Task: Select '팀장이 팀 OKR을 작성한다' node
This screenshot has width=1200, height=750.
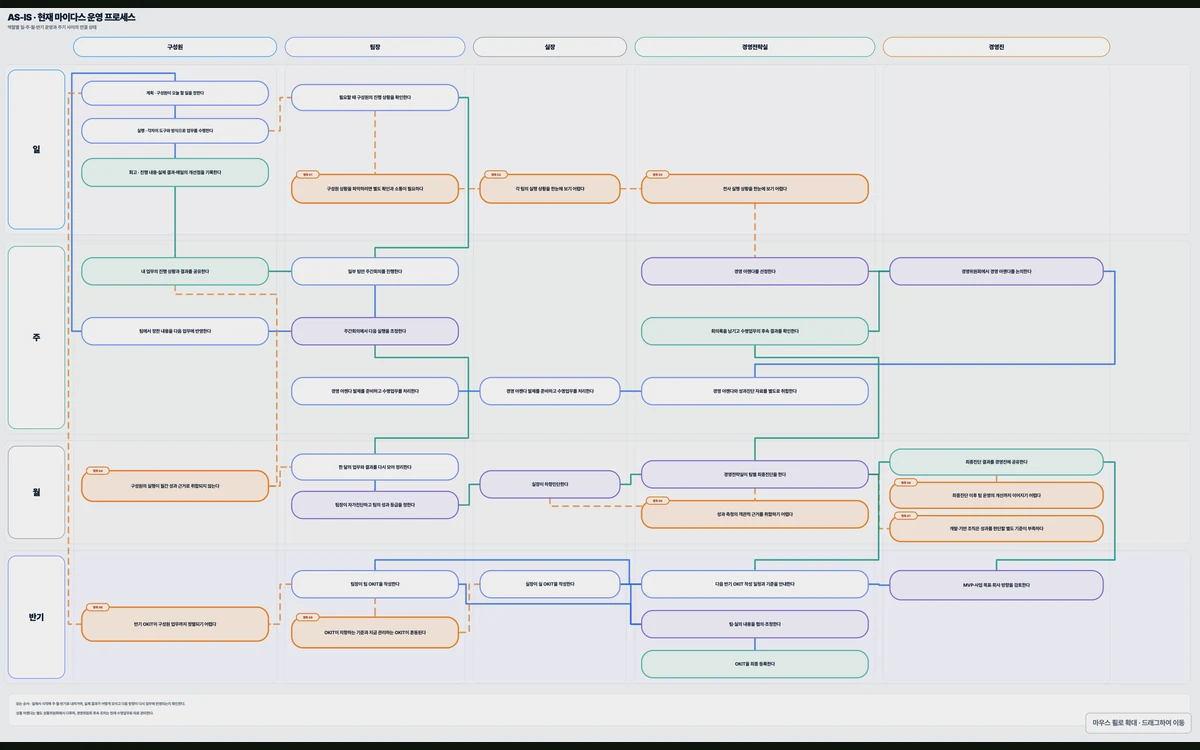Action: tap(375, 584)
